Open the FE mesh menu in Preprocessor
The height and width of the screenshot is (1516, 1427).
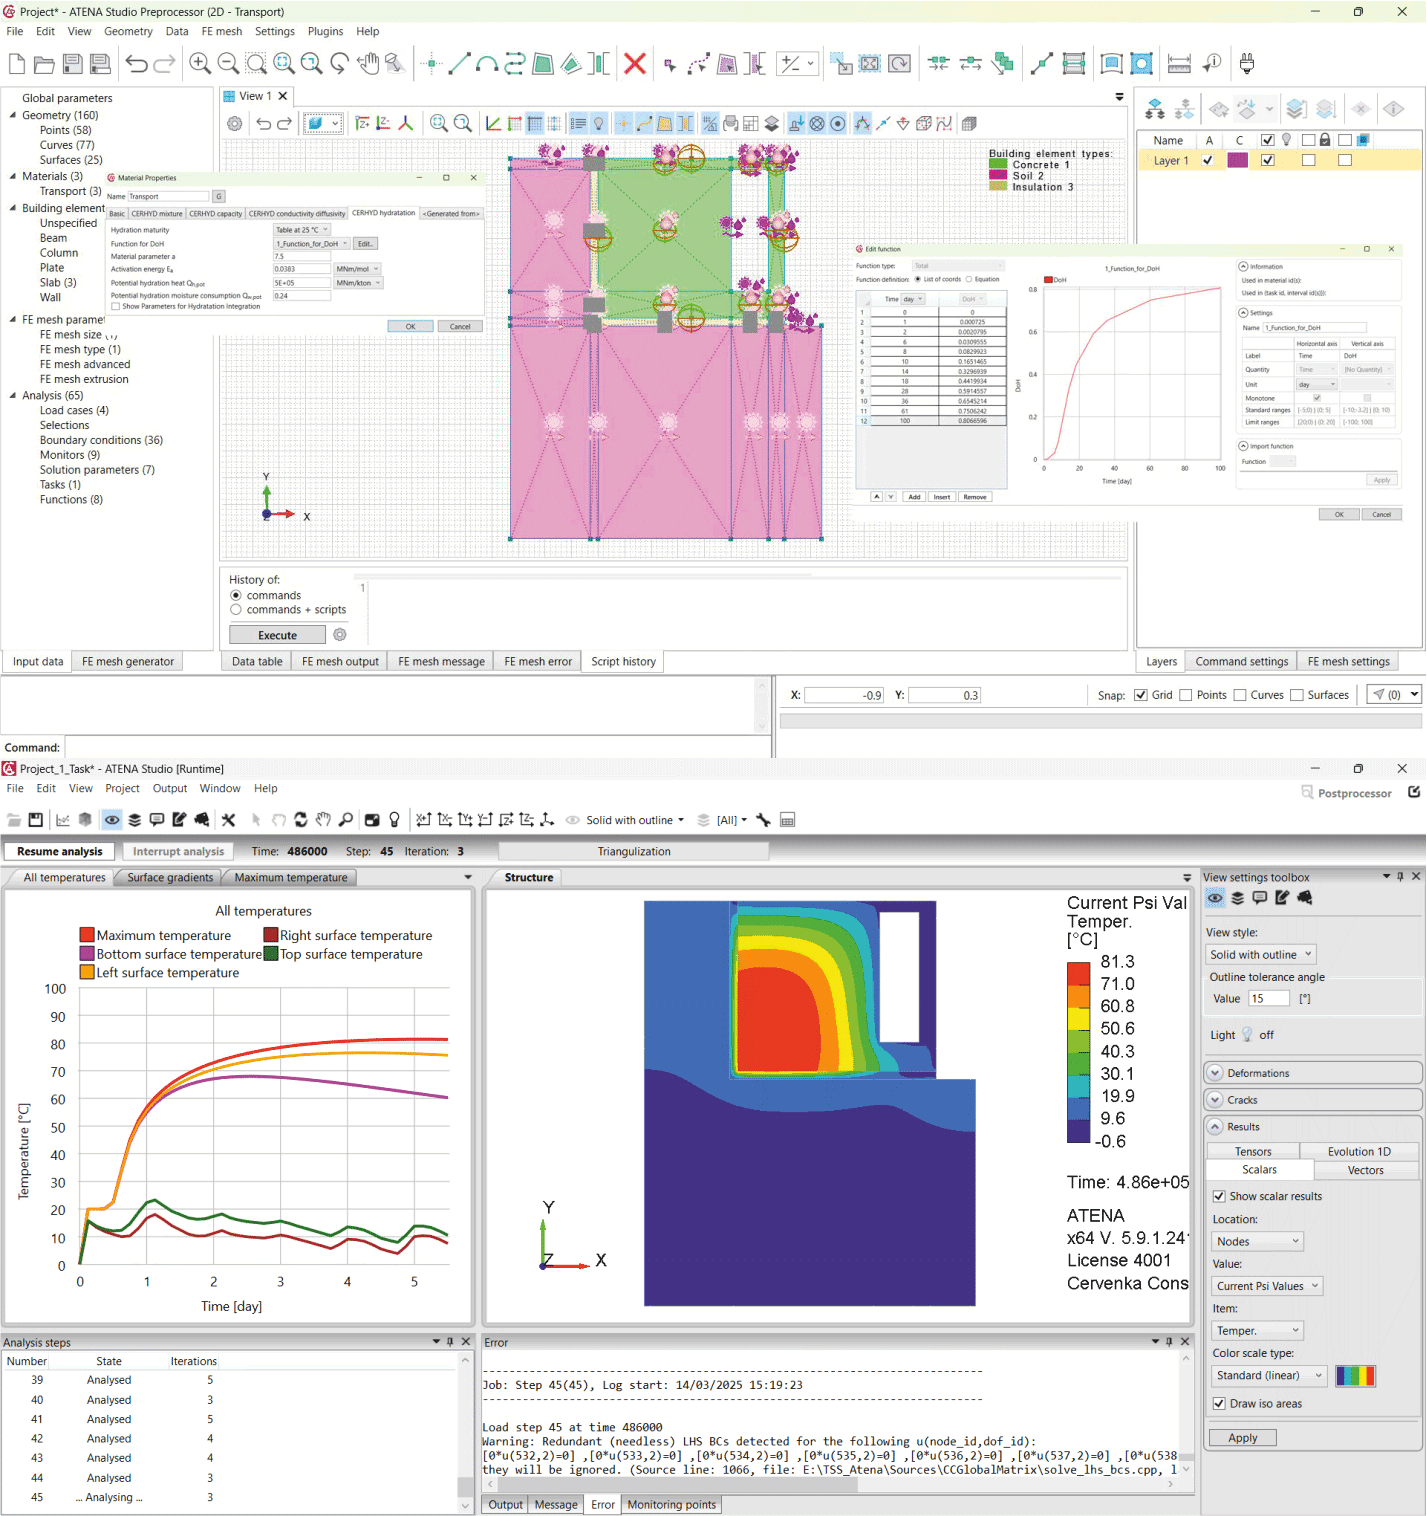pyautogui.click(x=222, y=32)
